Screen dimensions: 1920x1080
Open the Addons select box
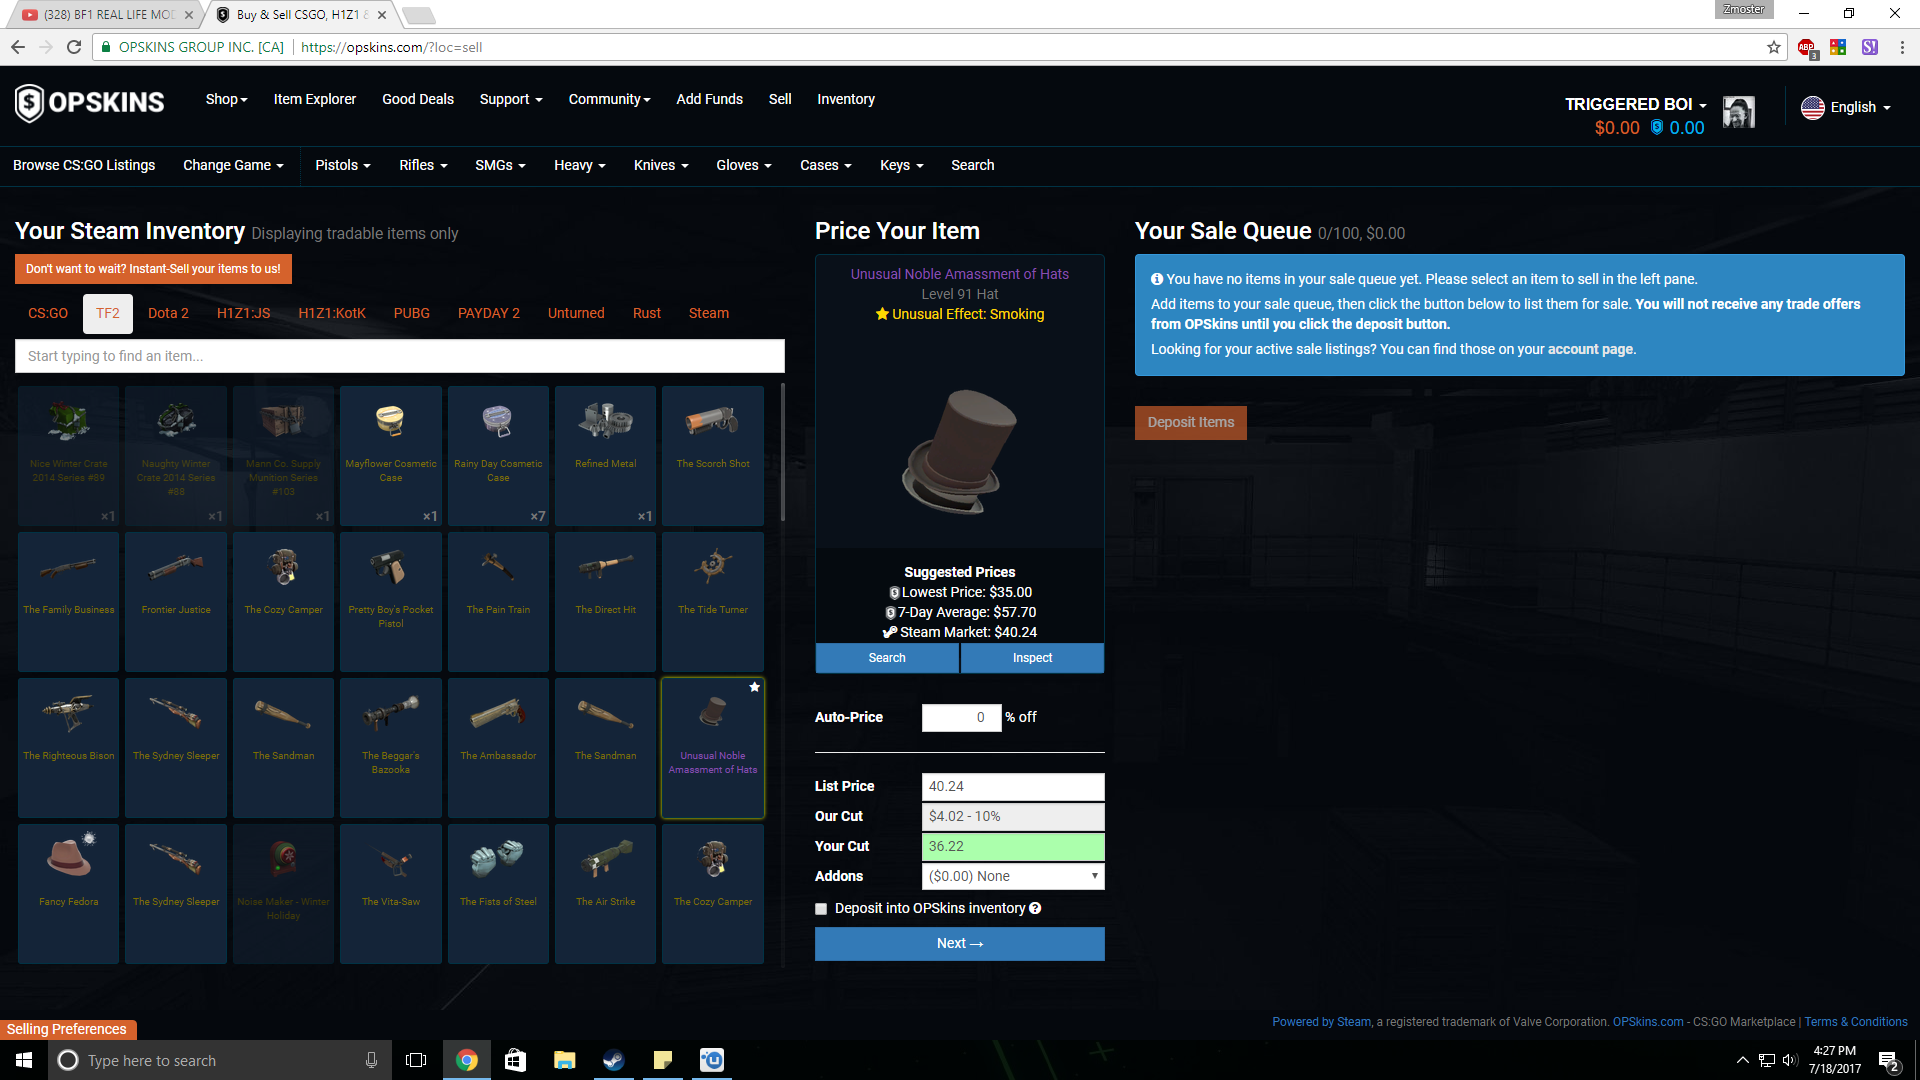1013,876
